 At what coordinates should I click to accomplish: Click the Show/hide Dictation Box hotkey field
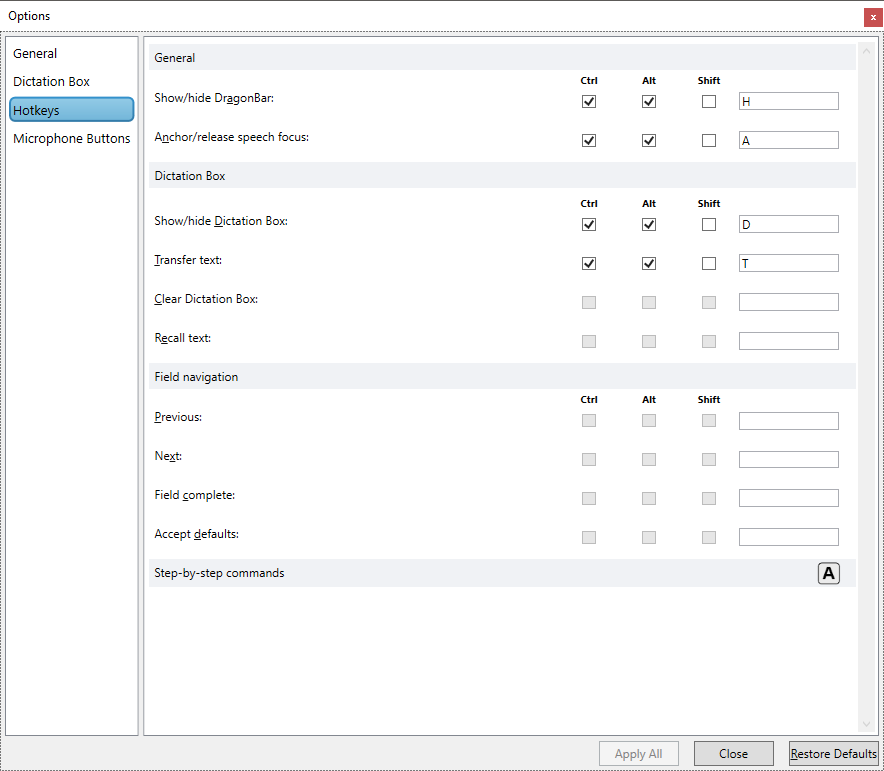click(788, 224)
